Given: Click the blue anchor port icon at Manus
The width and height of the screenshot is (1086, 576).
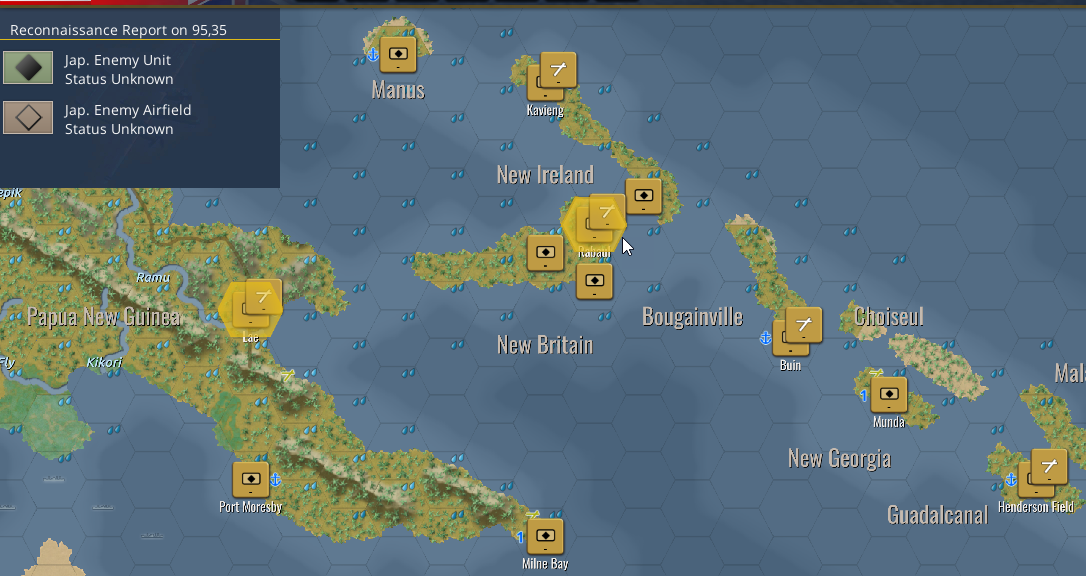Looking at the screenshot, I should click(373, 54).
